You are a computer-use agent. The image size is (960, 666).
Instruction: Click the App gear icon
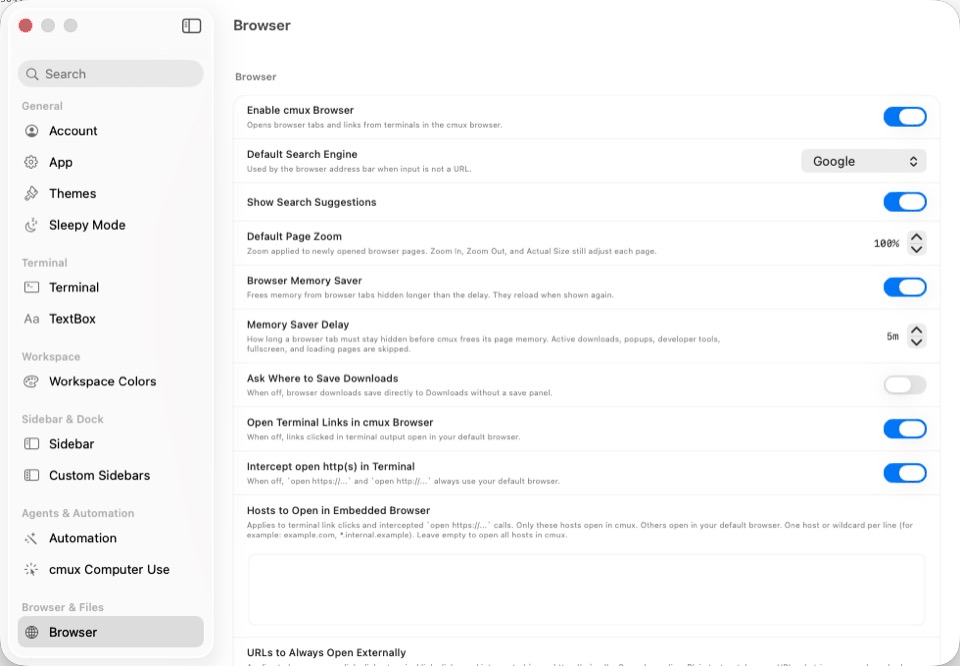point(31,162)
